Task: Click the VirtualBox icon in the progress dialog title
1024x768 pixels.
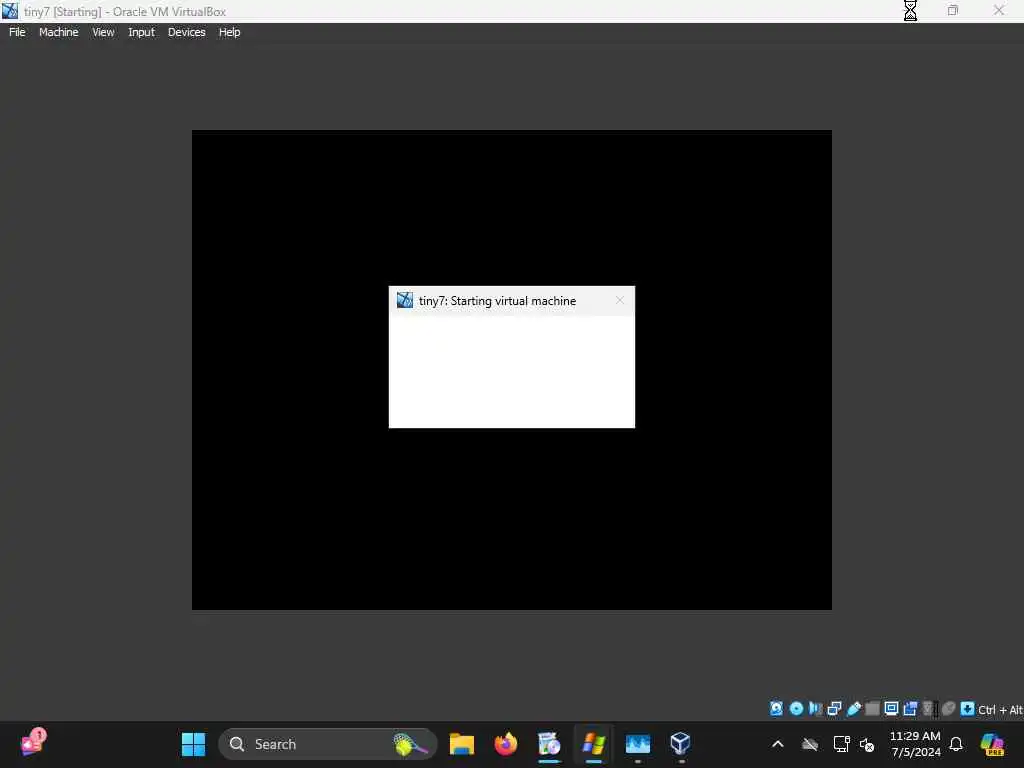Action: 405,300
